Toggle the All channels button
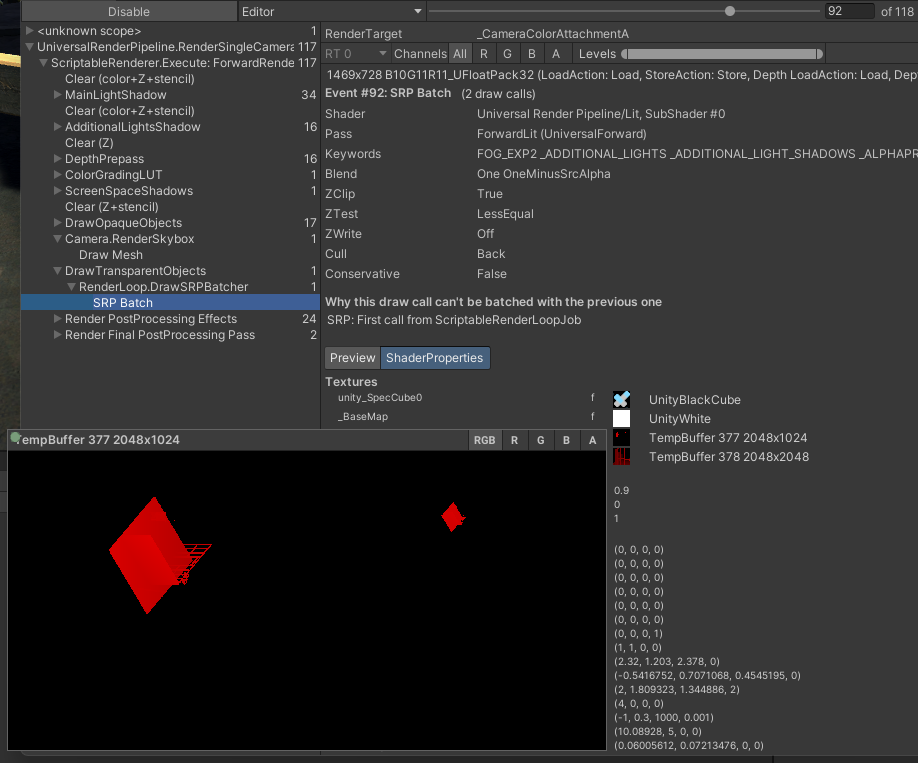The image size is (918, 763). (459, 54)
